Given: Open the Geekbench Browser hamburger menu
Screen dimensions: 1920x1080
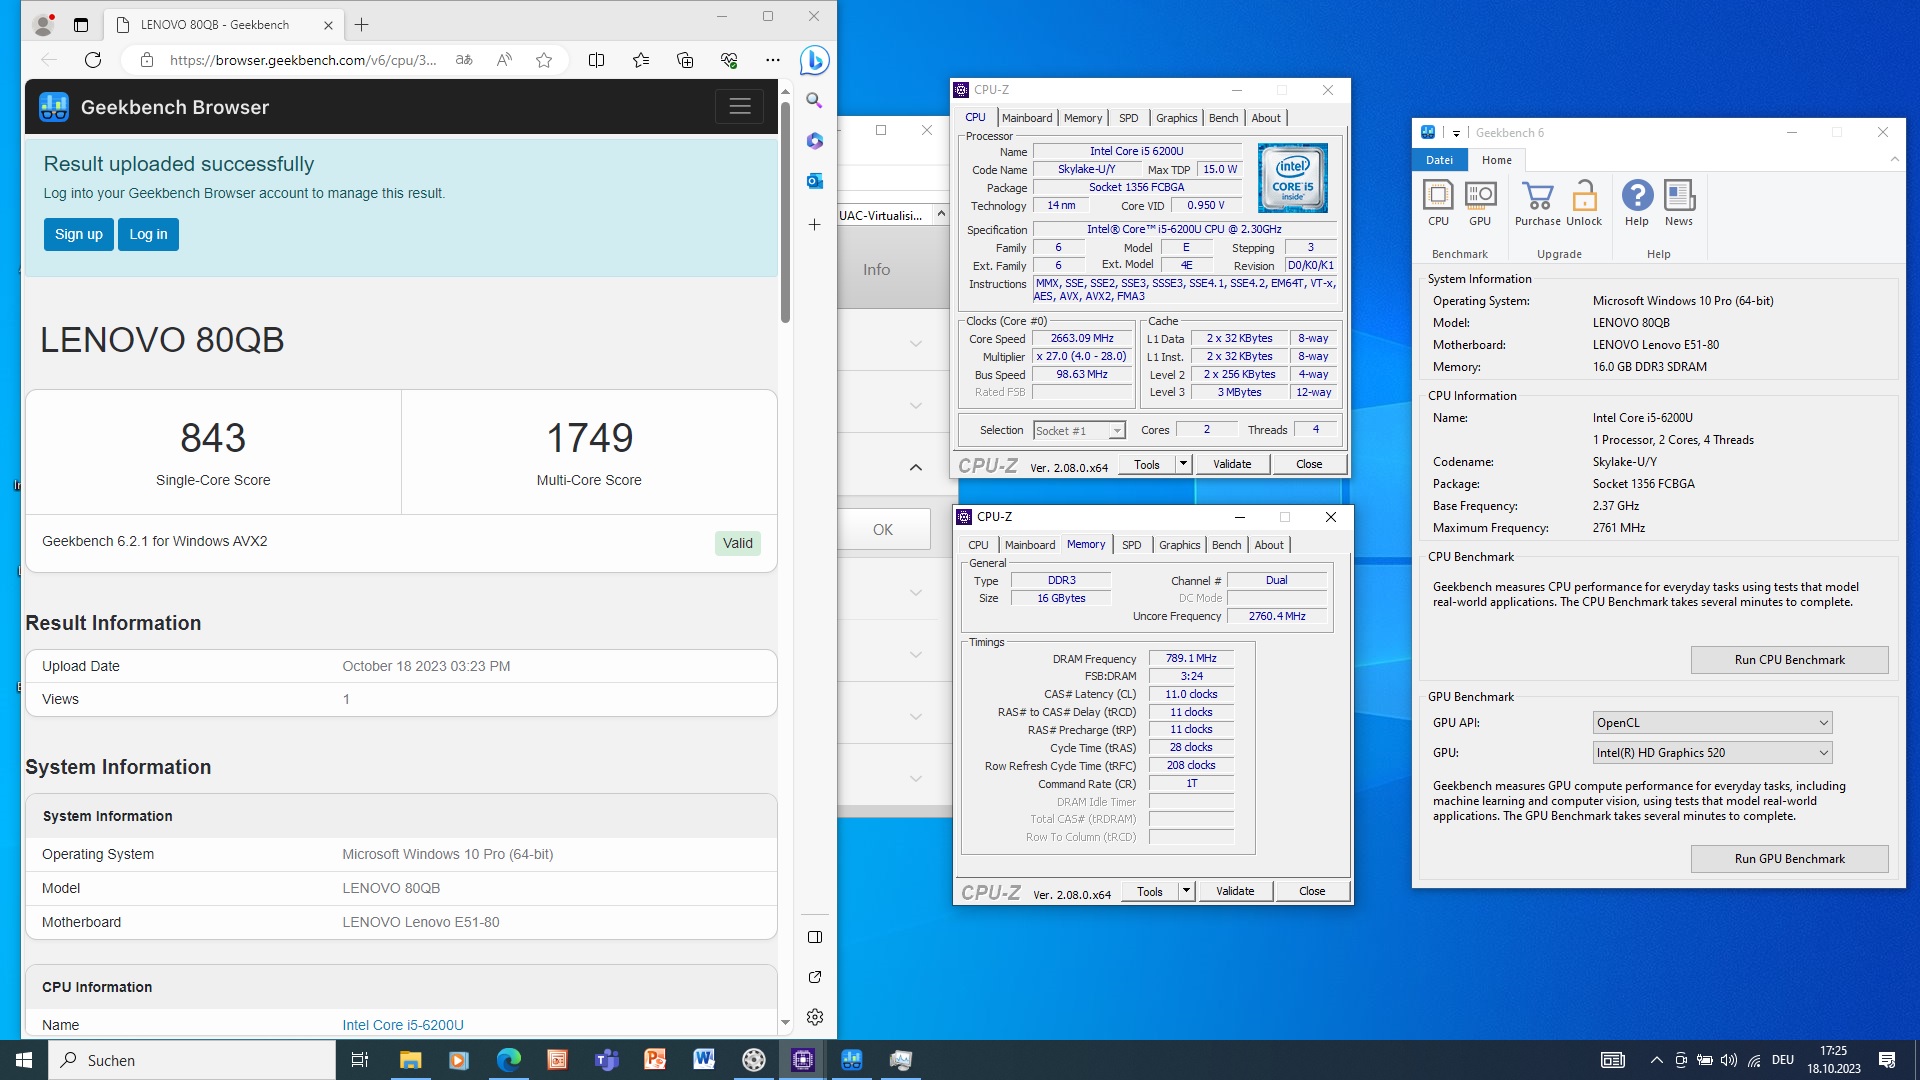Looking at the screenshot, I should [739, 107].
